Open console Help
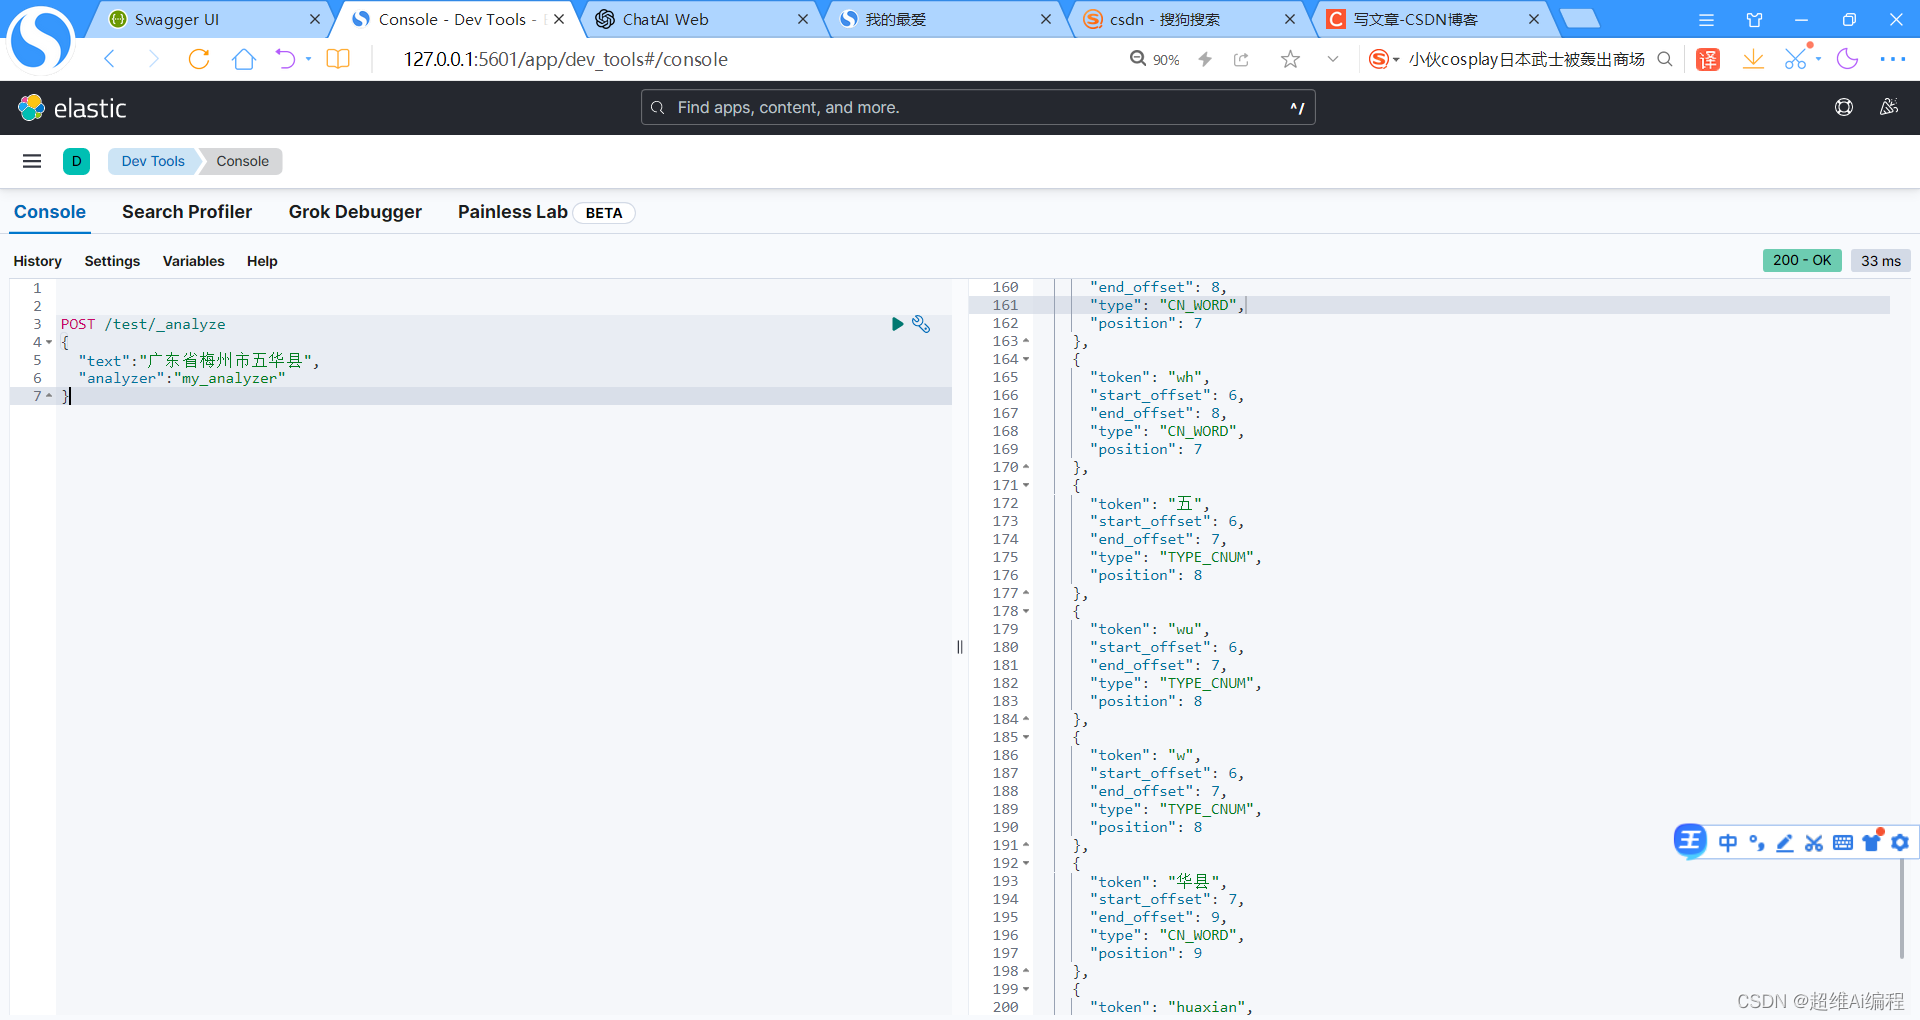Screen dimensions: 1920x1020 [262, 261]
